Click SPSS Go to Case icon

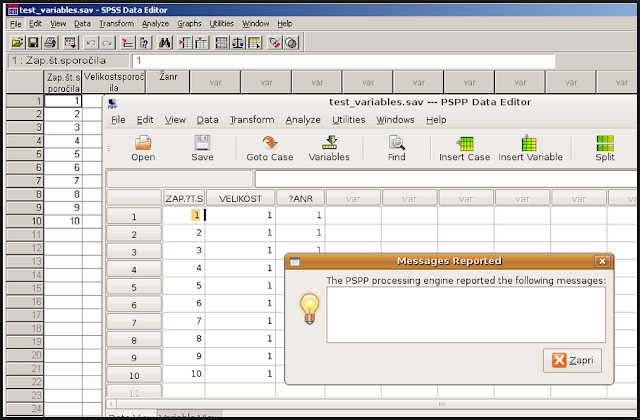[x=128, y=42]
